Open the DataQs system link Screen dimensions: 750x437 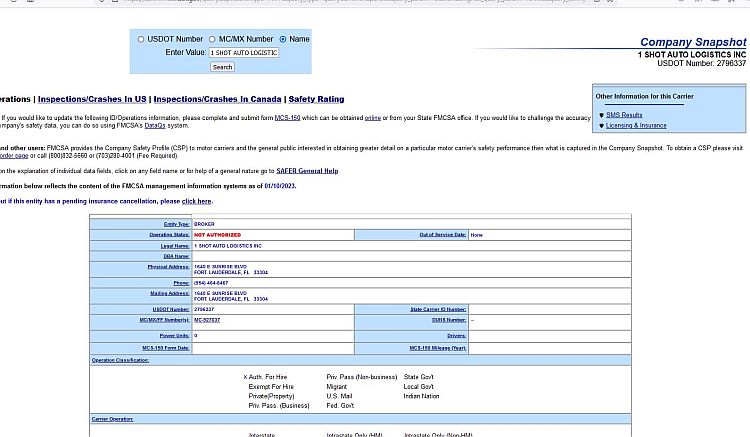click(x=155, y=125)
